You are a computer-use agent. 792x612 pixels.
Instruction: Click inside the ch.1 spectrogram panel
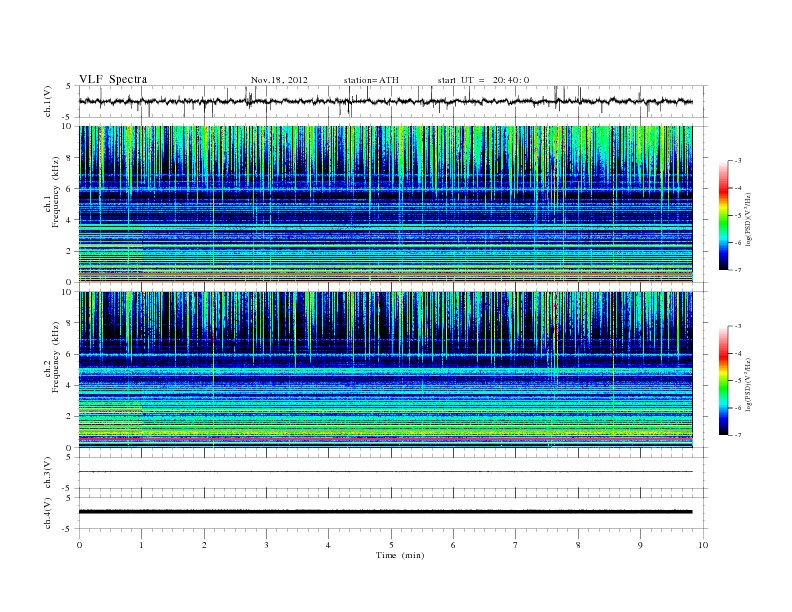coord(385,204)
